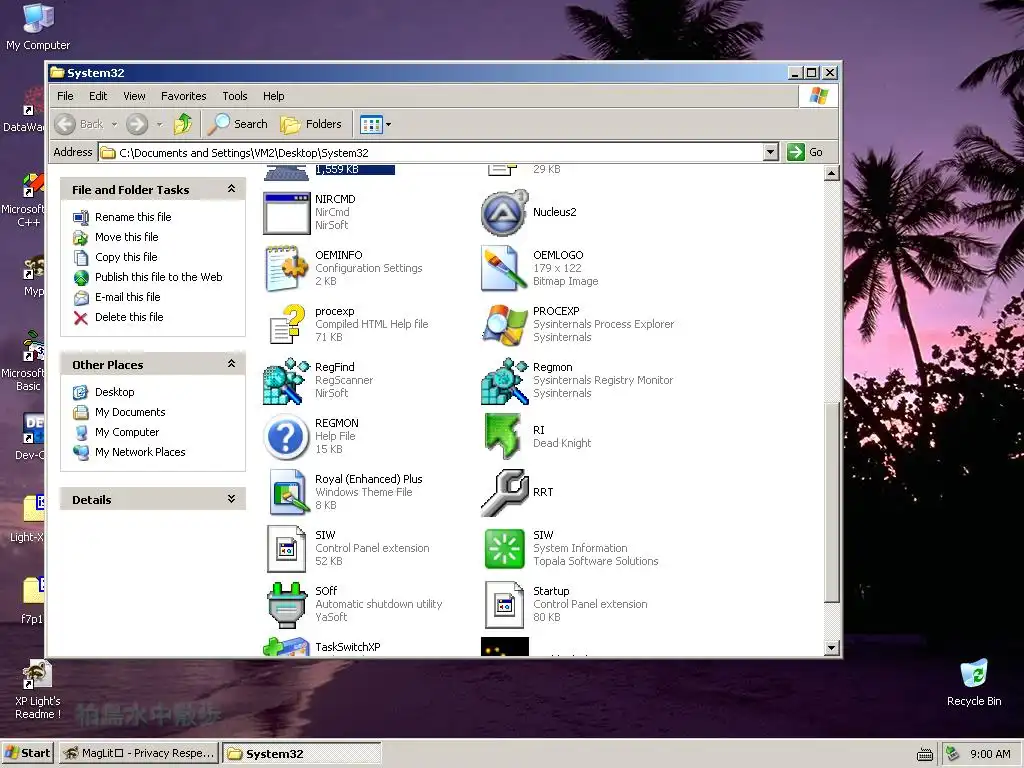The height and width of the screenshot is (768, 1024).
Task: Click System32 taskbar button
Action: 302,753
